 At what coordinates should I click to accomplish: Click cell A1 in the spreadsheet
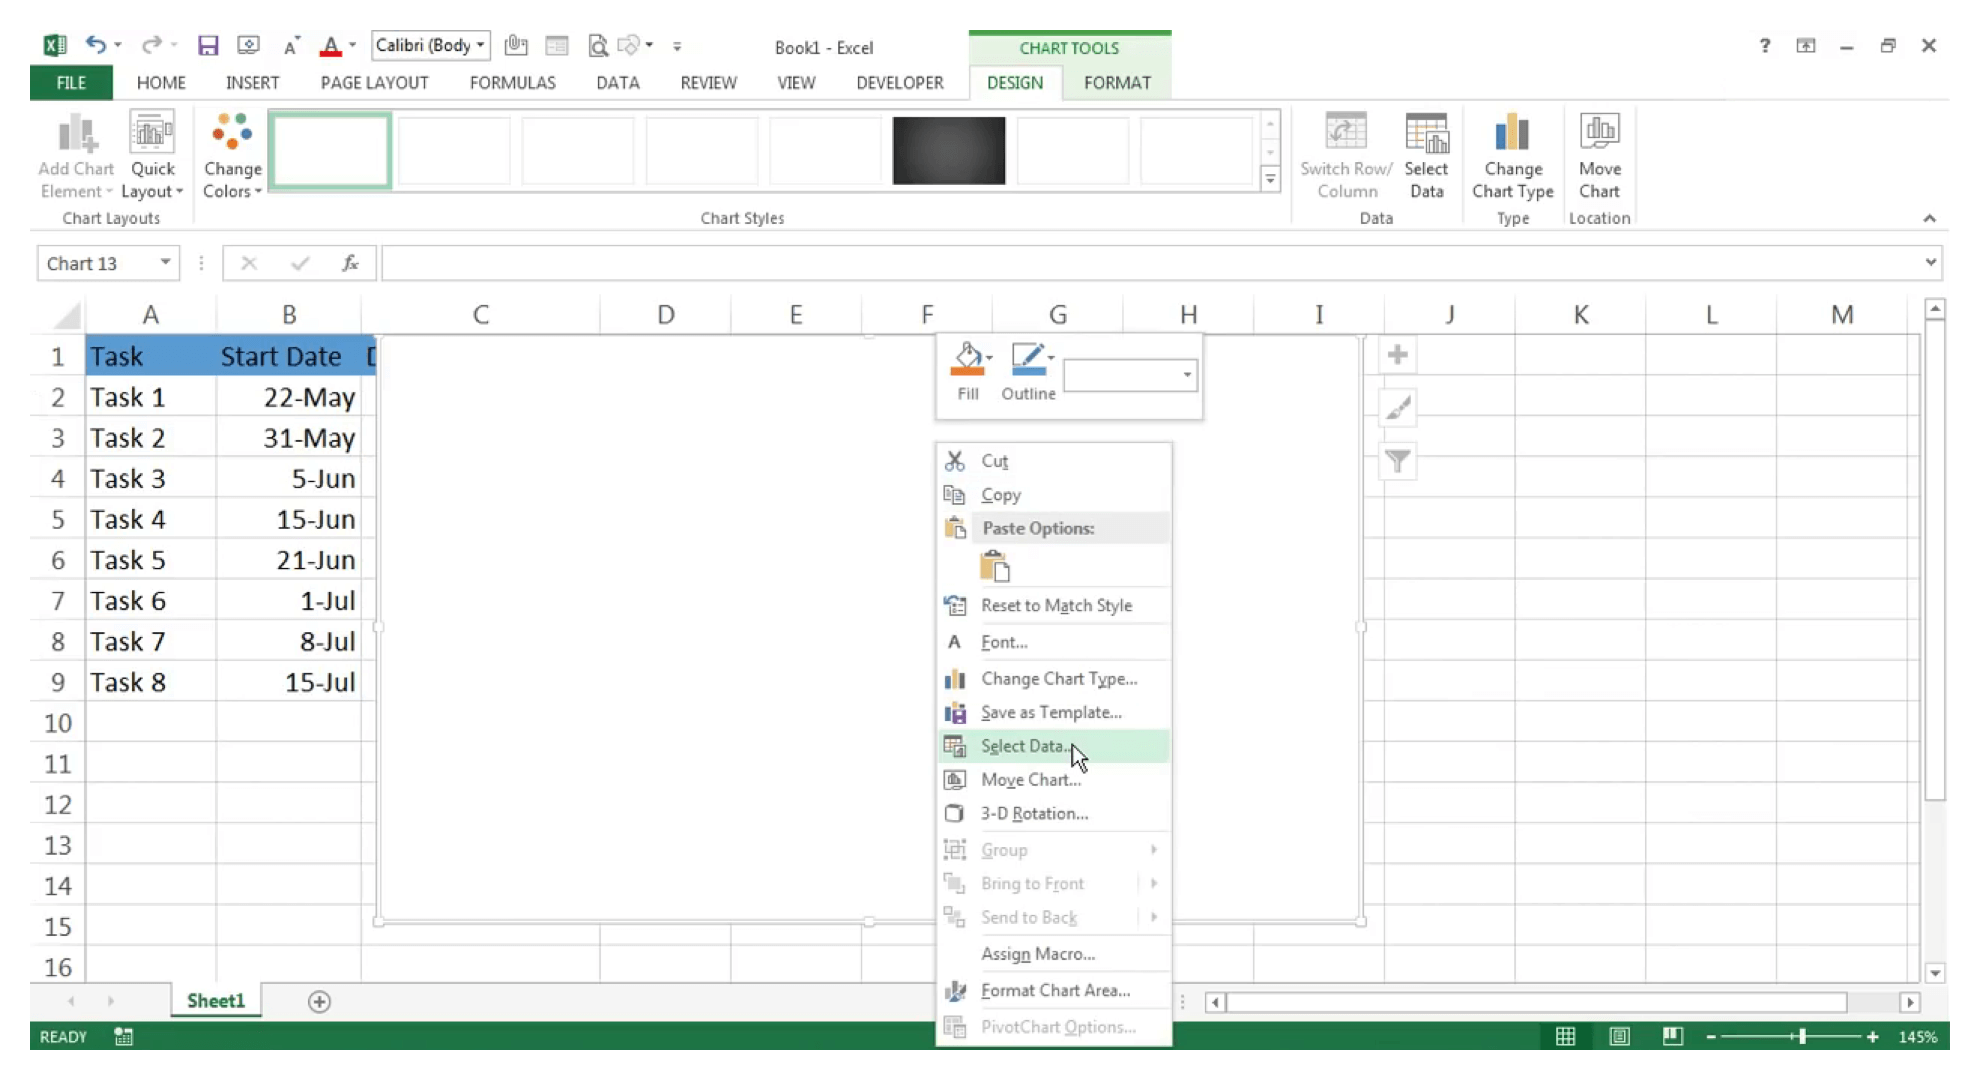pos(150,355)
